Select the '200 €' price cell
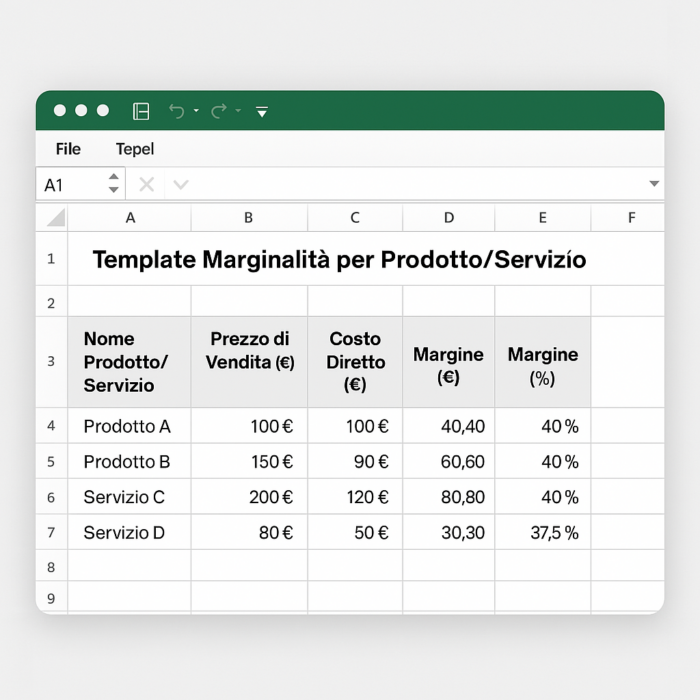 click(249, 496)
